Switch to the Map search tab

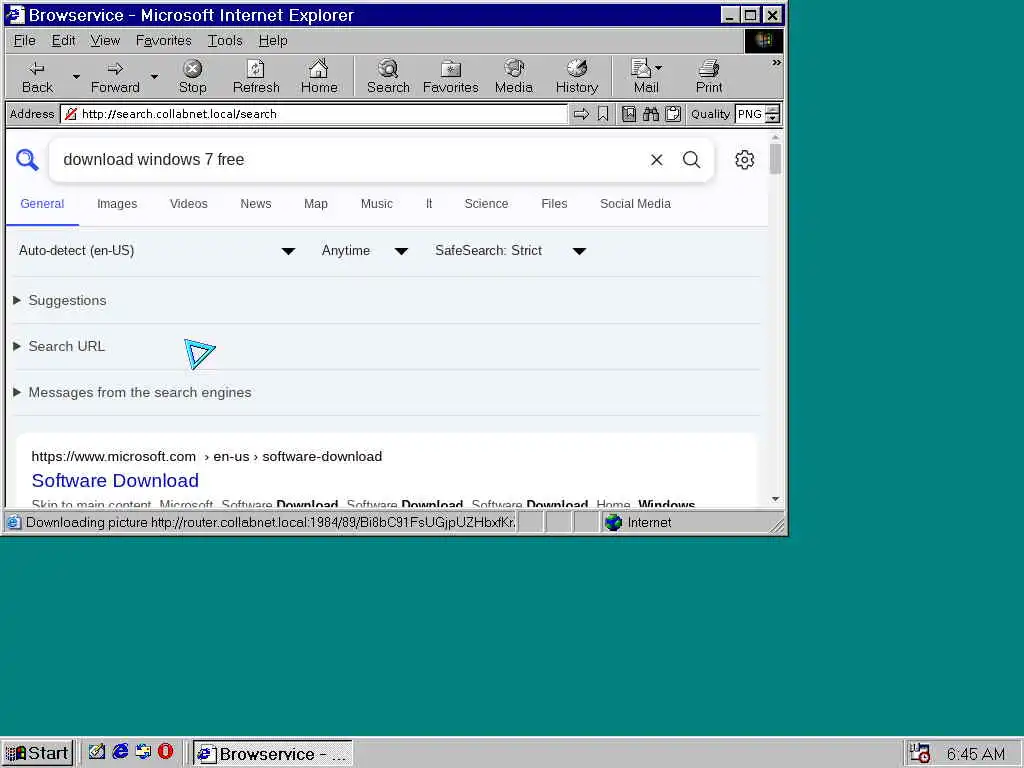point(315,204)
